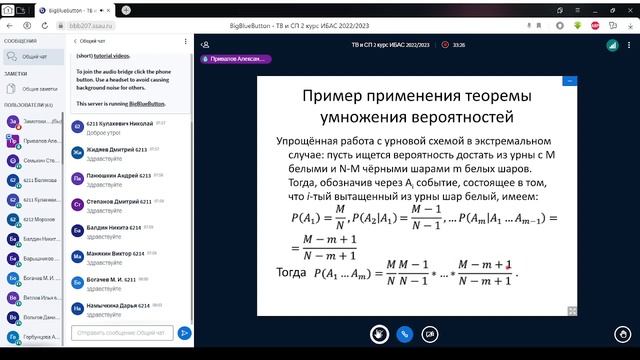Screen dimensions: 640x360
Task: Select user Богачев М. И. in the user list
Action: 33,278
